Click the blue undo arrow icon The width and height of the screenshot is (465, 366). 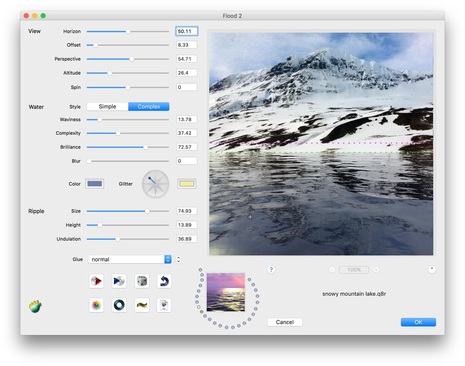click(x=164, y=281)
